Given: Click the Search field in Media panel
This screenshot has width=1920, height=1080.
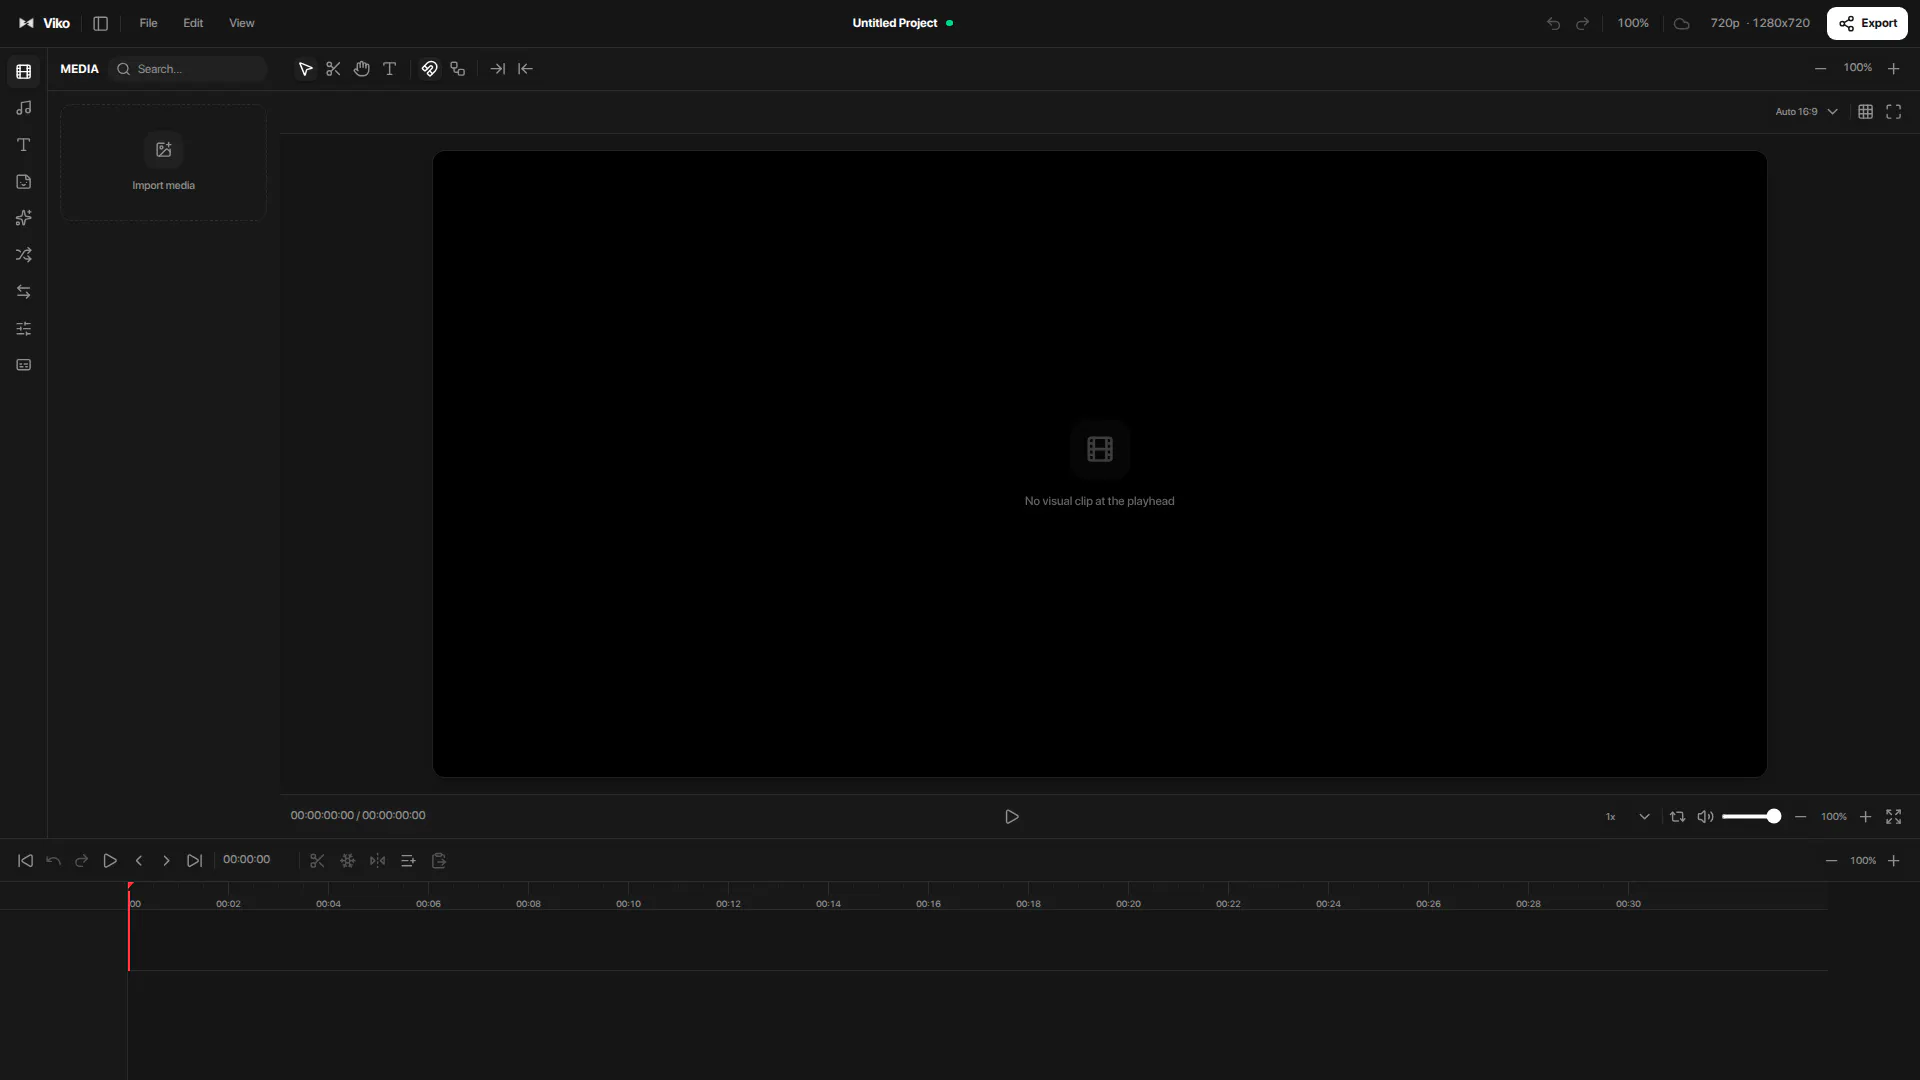Looking at the screenshot, I should coord(190,69).
